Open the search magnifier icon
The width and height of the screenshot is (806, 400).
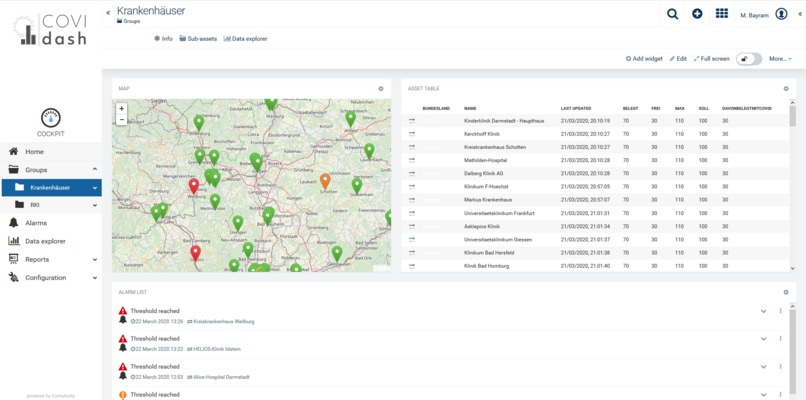pyautogui.click(x=672, y=14)
